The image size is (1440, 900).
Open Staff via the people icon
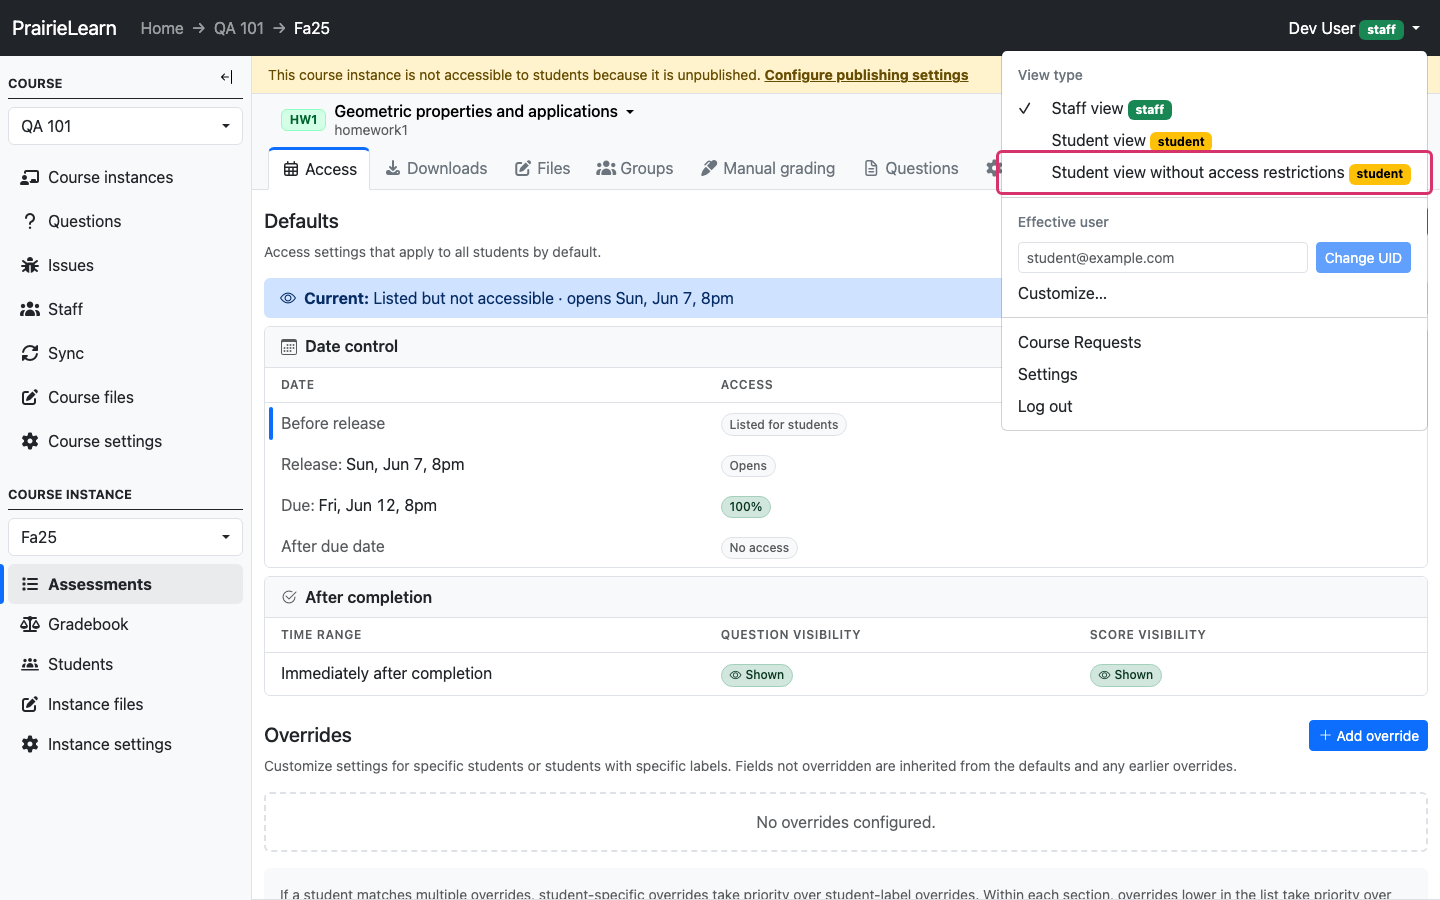pos(30,309)
